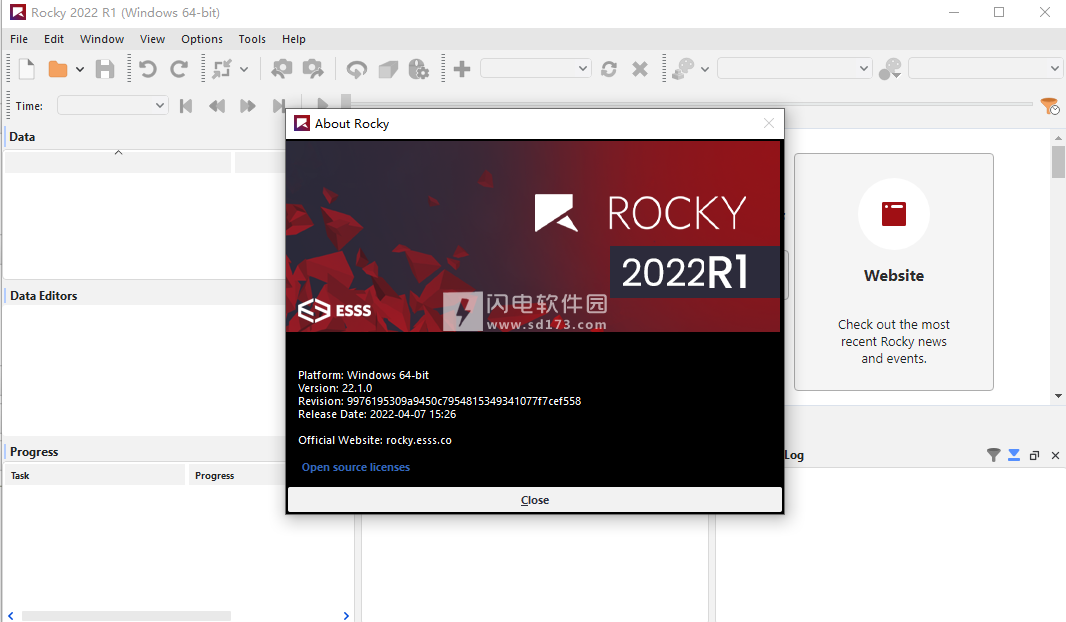Minimize the Rocky window
This screenshot has height=622, width=1066.
[x=954, y=12]
